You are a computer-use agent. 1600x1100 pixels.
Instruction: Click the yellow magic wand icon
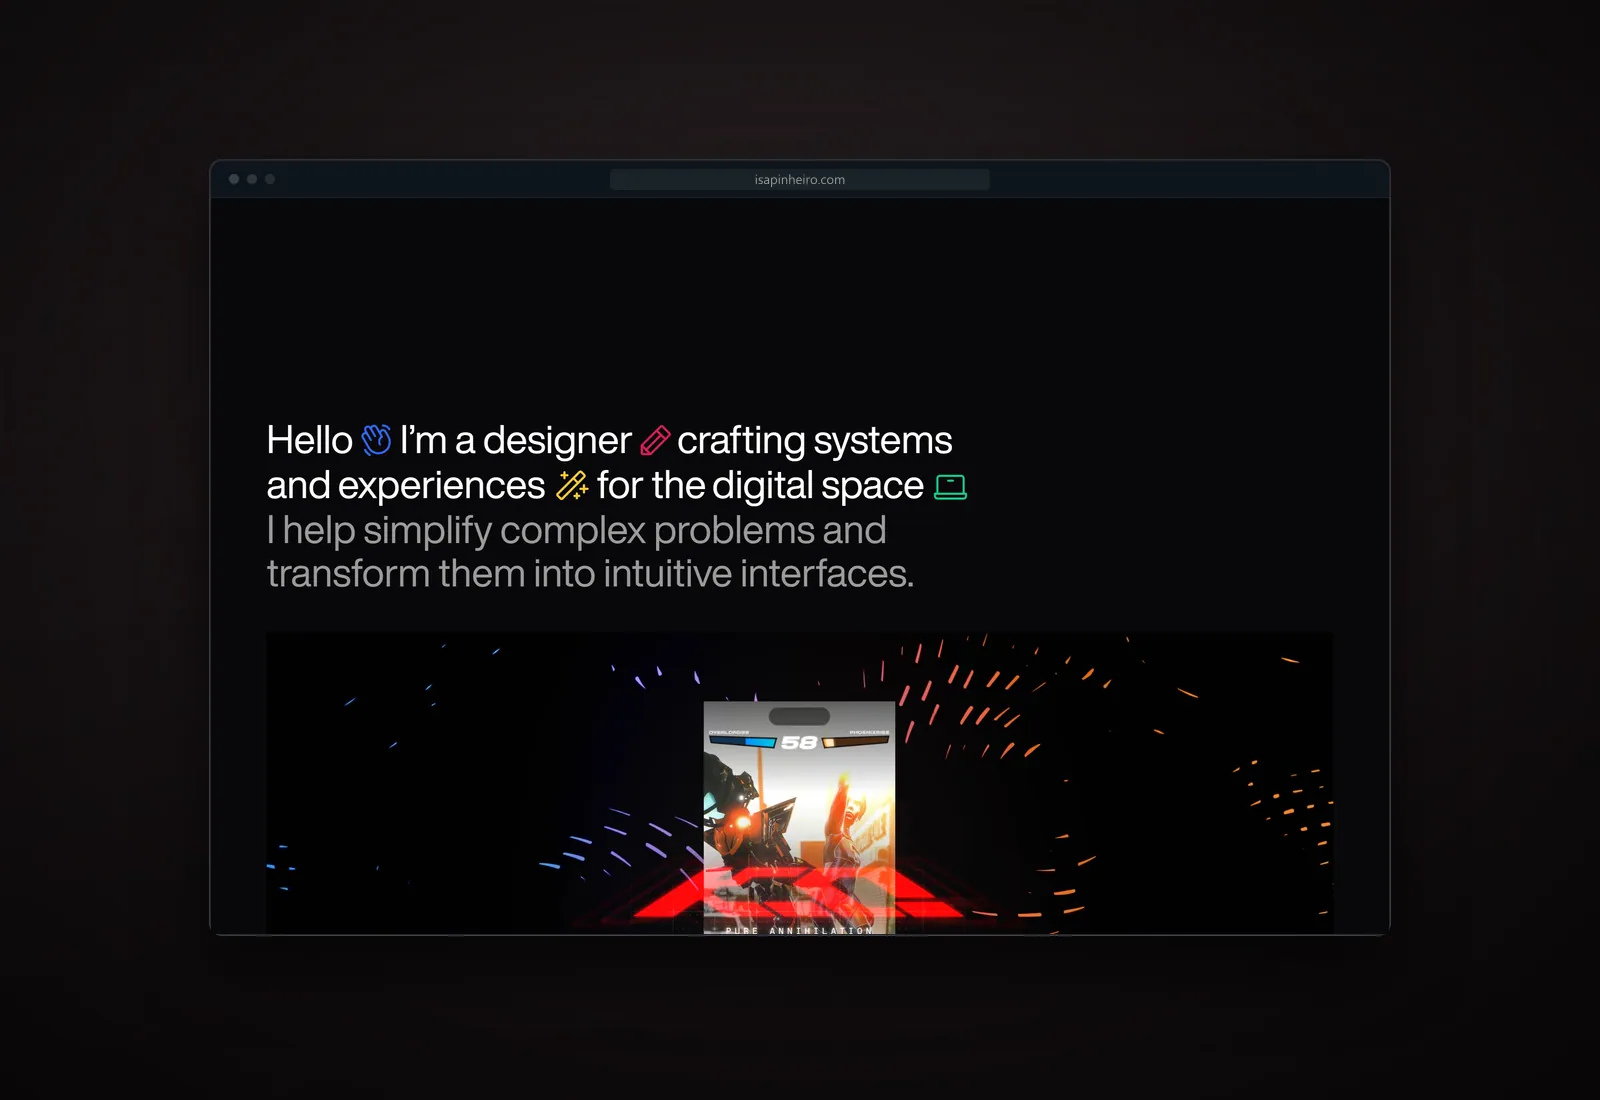pos(572,485)
